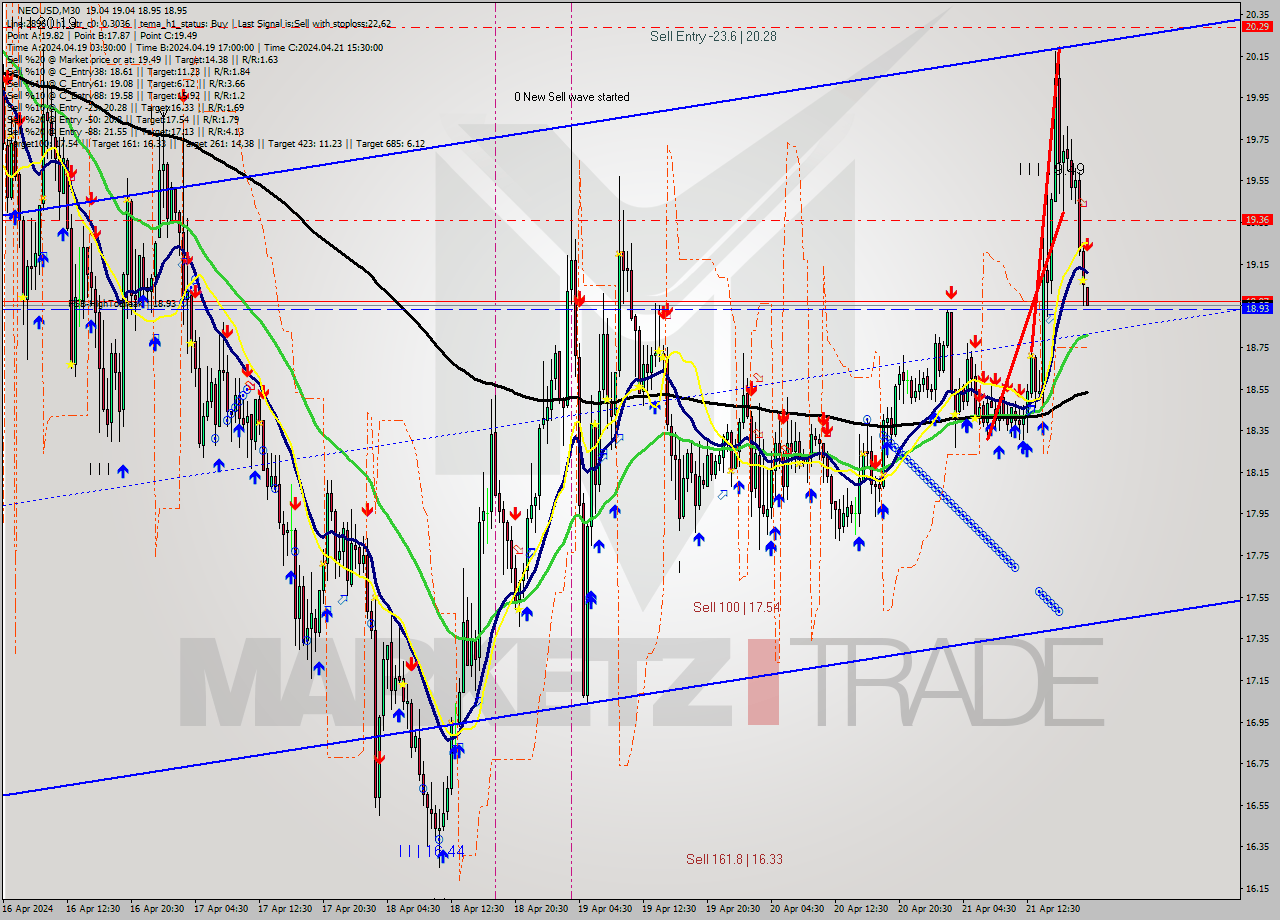Click the '16 Apr 2024' date on time axis

[28, 909]
